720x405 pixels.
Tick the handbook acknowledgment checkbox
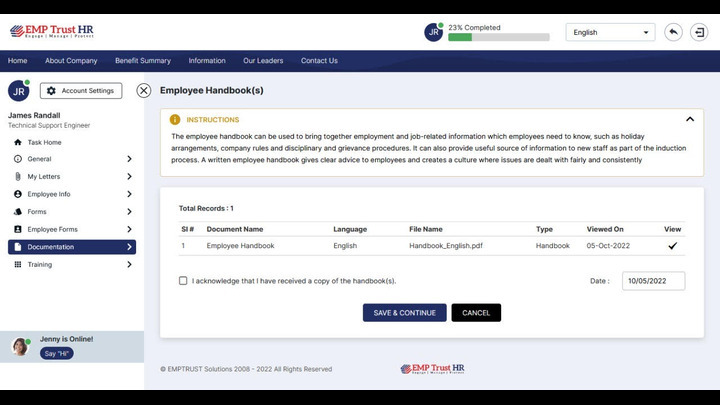point(183,281)
